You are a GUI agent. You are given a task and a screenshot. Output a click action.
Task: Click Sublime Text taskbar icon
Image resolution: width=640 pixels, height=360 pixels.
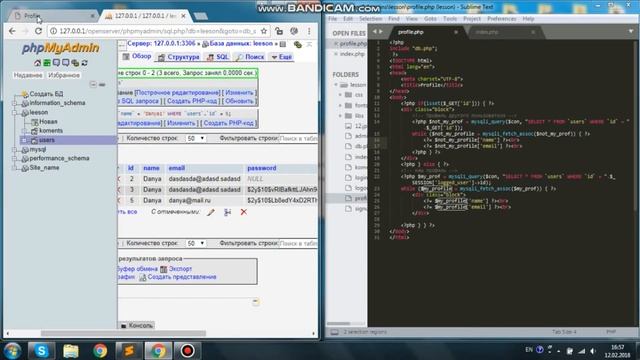click(x=129, y=351)
